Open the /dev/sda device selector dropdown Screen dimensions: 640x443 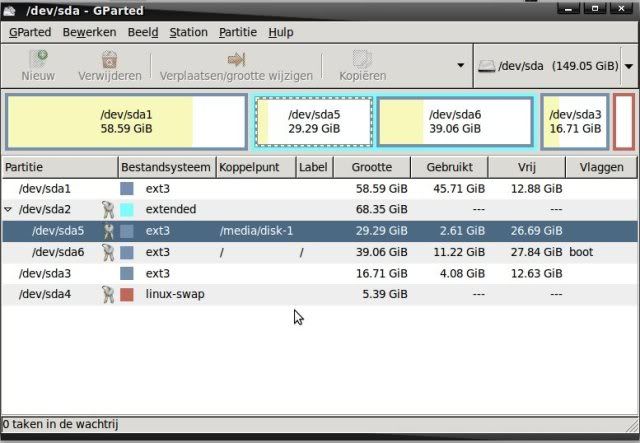pos(629,66)
